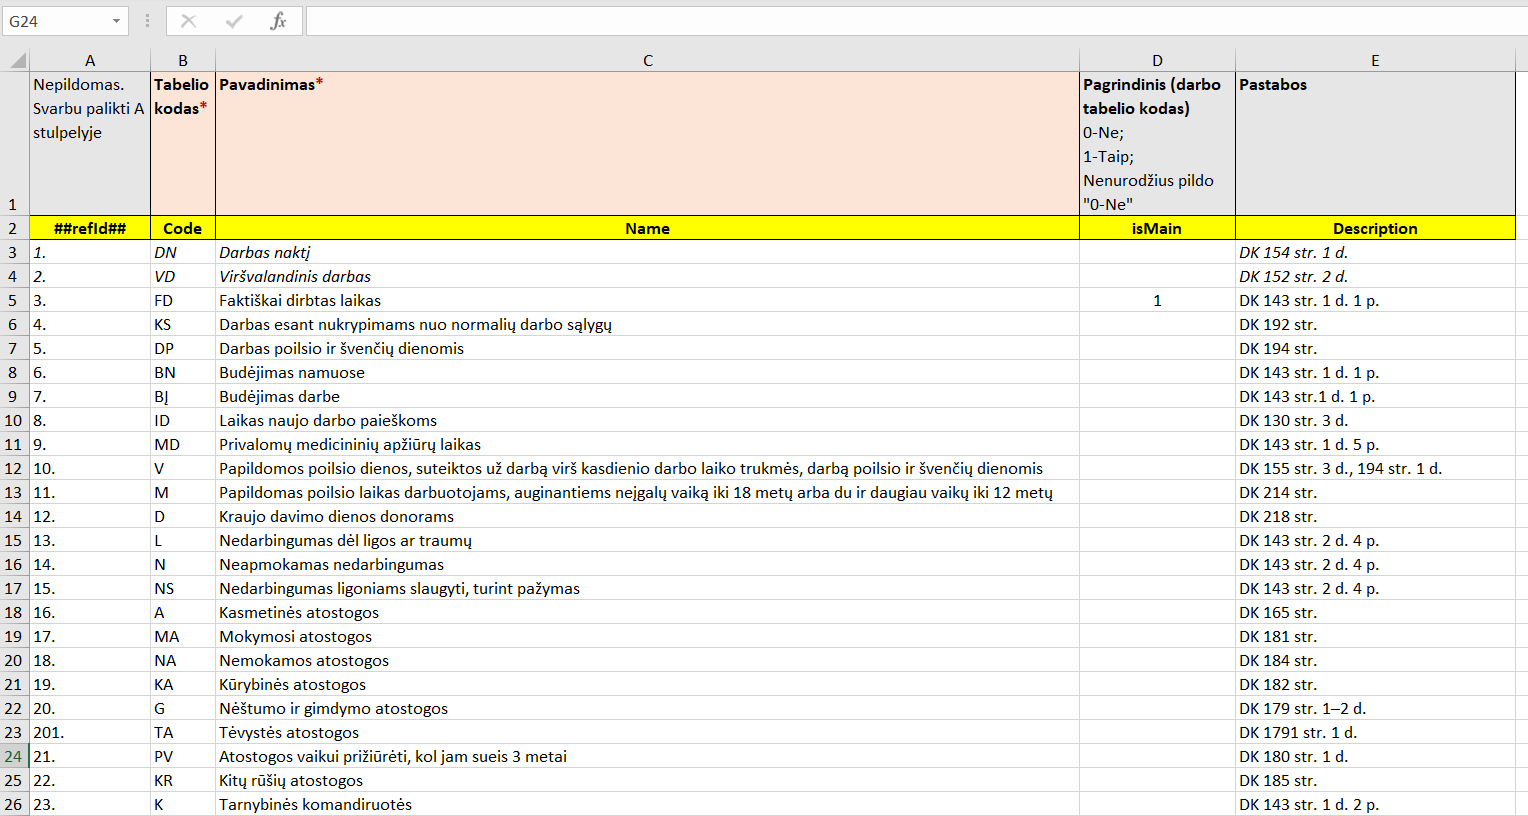Select column D header
This screenshot has width=1528, height=816.
click(1157, 61)
